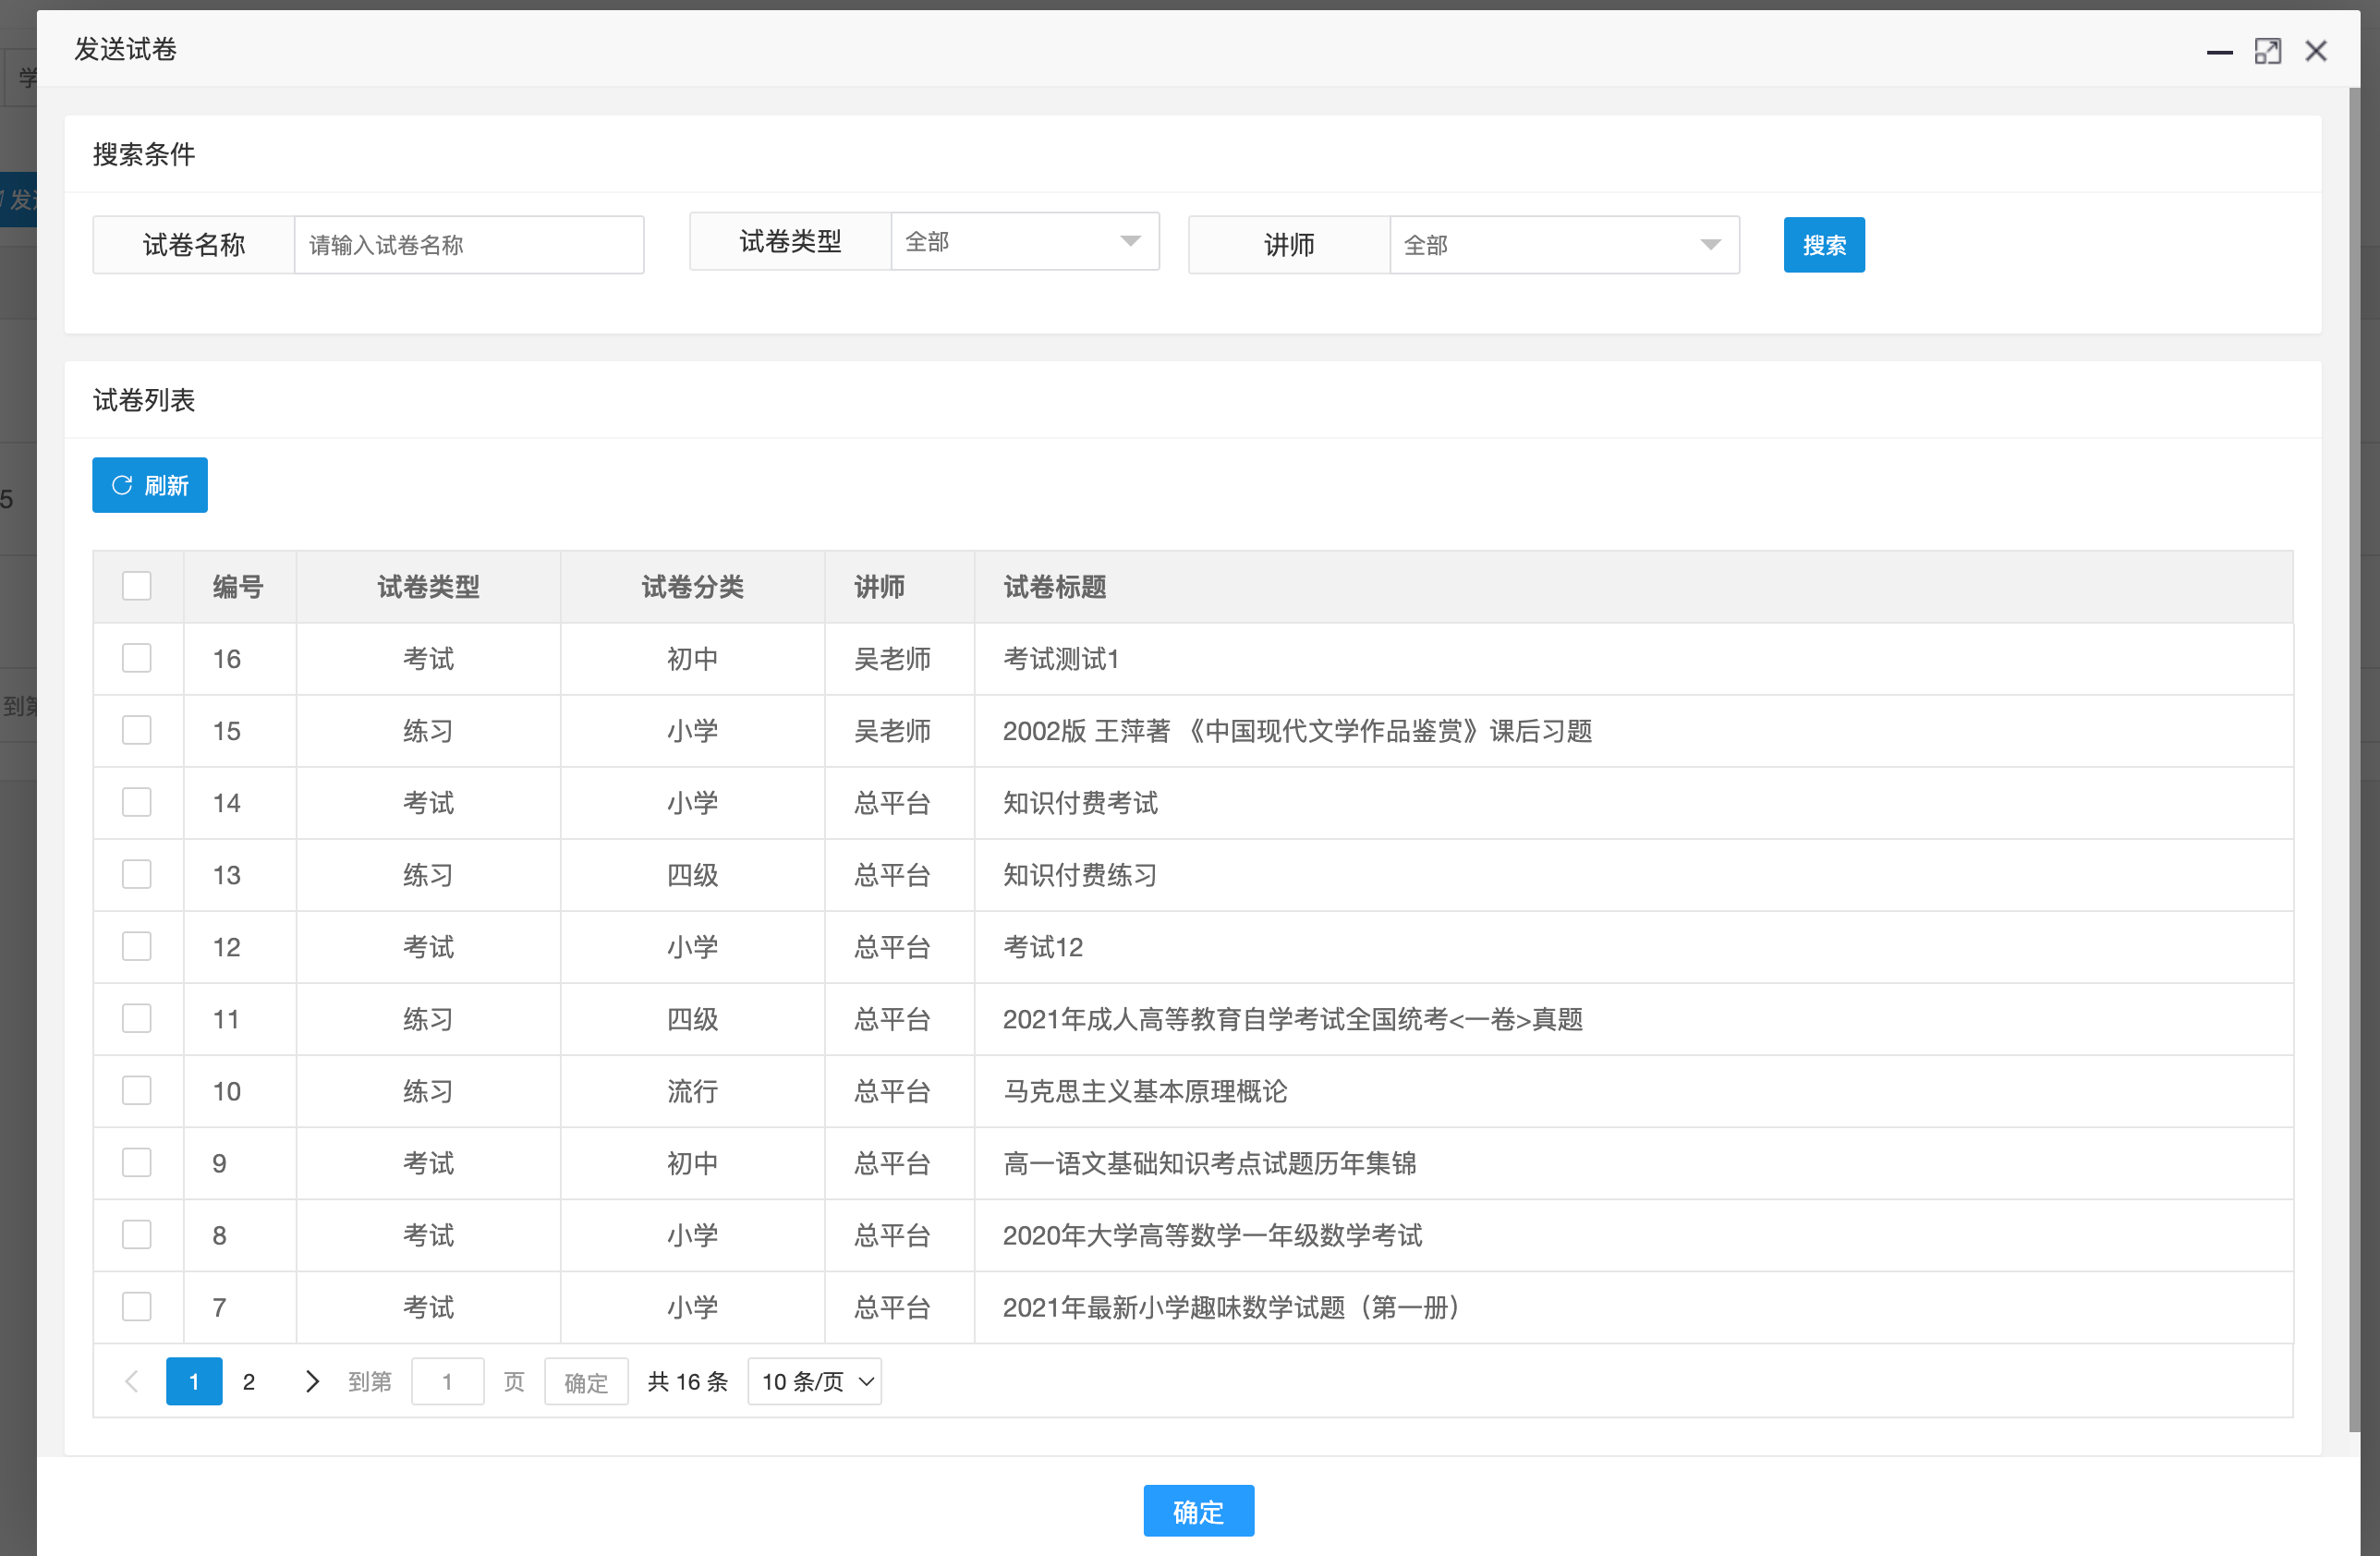
Task: Go to page 2
Action: pos(249,1381)
